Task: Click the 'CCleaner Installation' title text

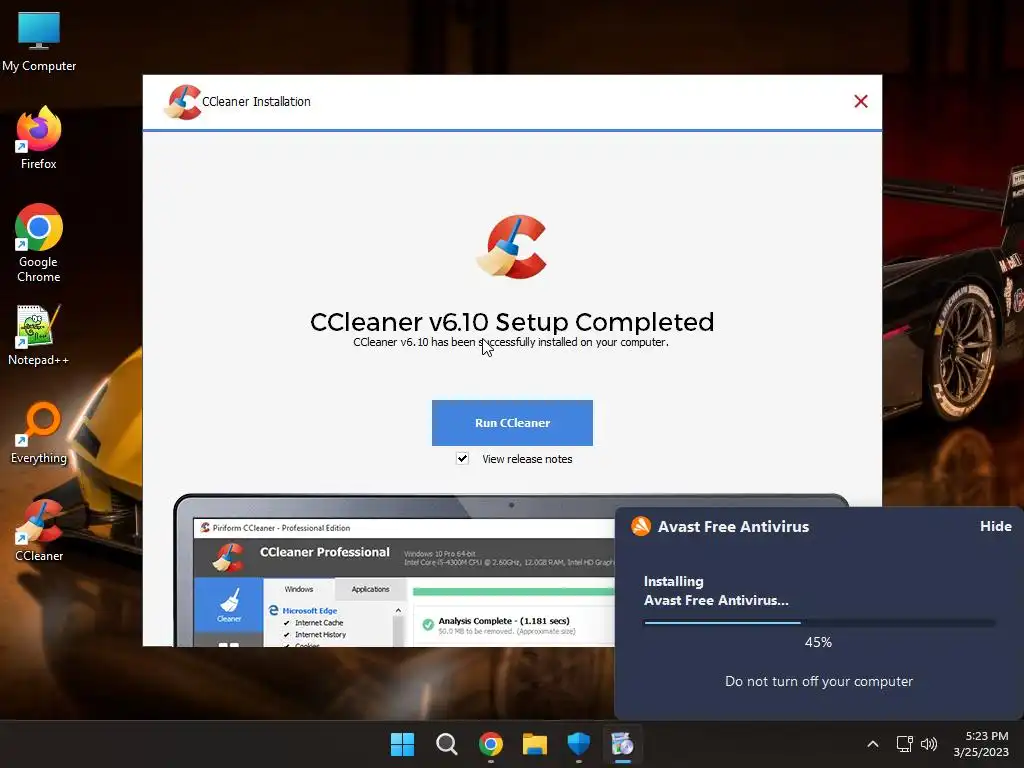Action: (256, 102)
